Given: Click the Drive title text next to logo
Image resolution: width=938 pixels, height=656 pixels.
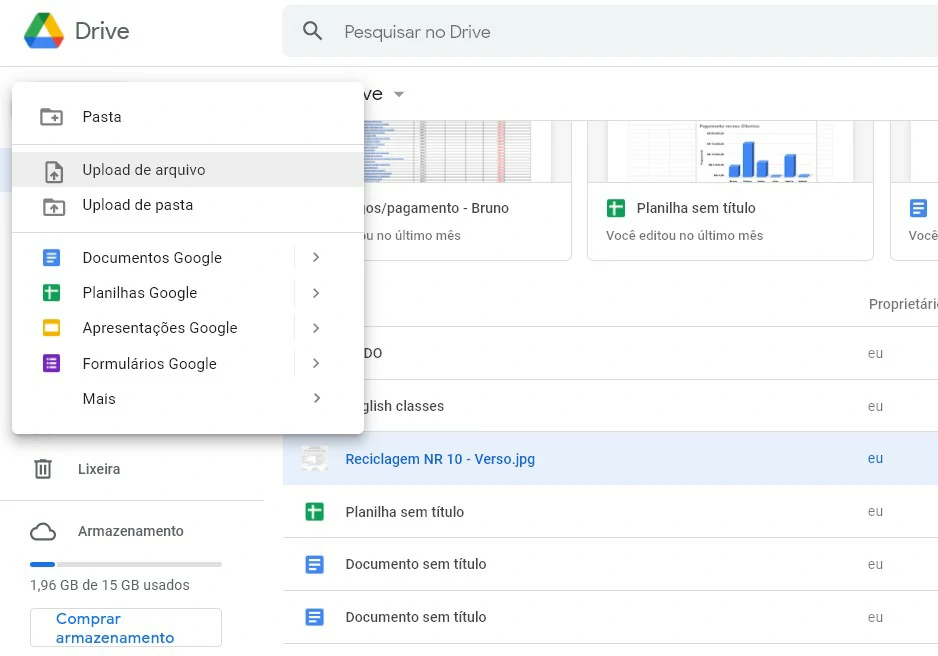Looking at the screenshot, I should coord(102,31).
